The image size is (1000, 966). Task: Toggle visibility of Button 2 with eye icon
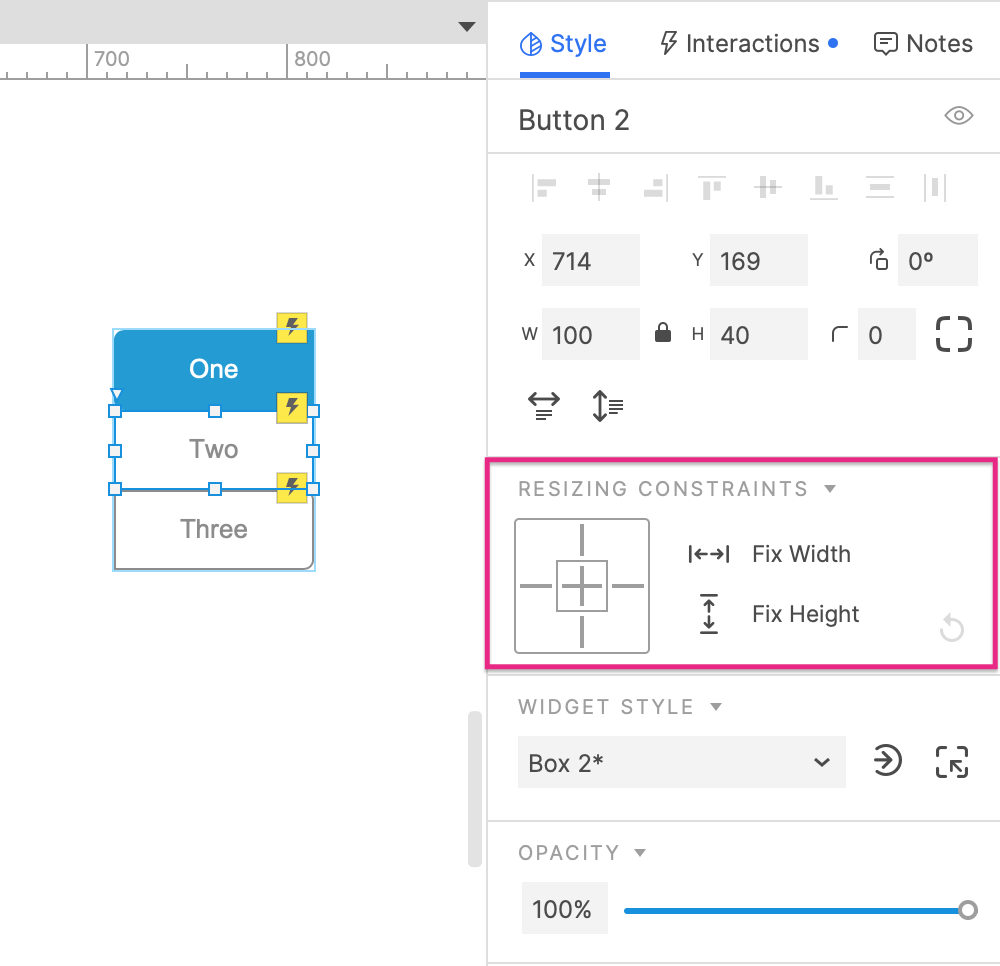click(958, 116)
